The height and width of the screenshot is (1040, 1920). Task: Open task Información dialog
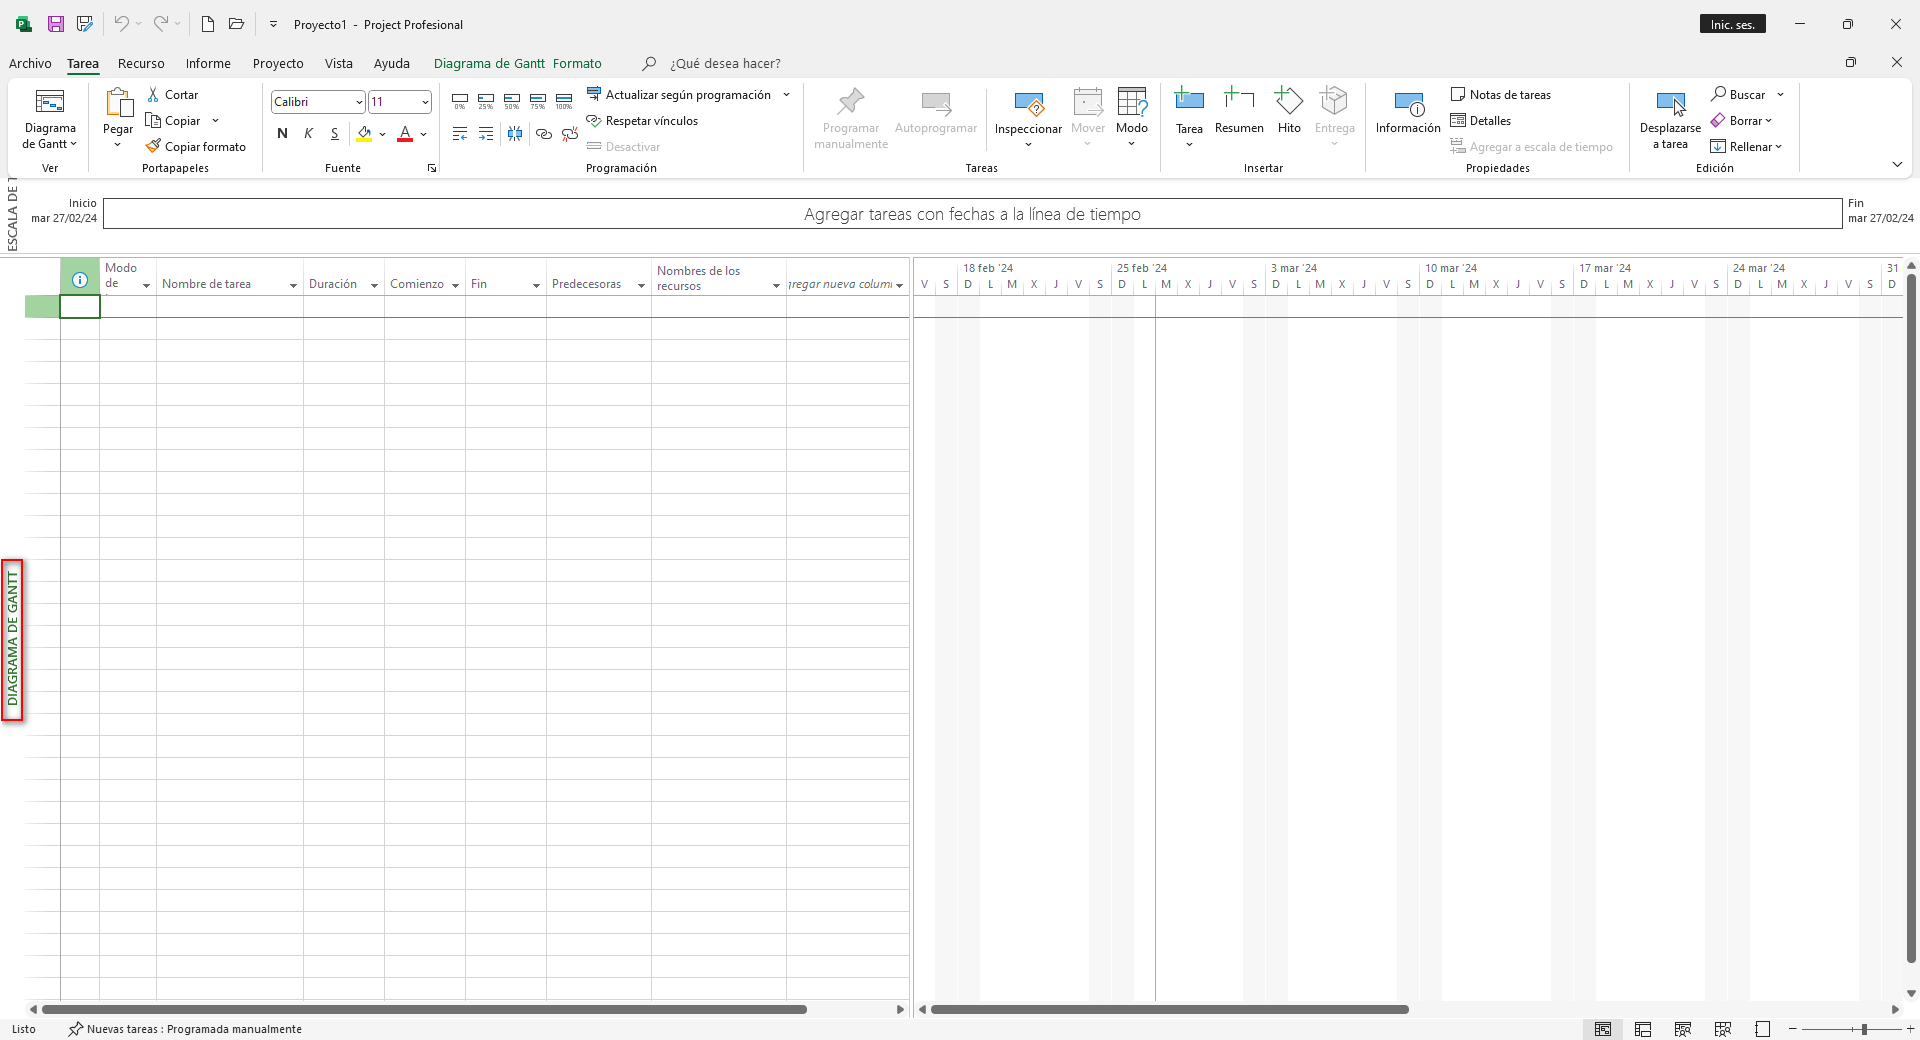click(x=1408, y=112)
